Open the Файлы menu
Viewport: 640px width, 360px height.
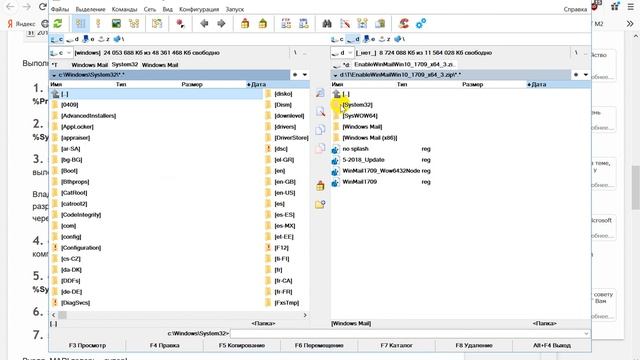(x=60, y=9)
